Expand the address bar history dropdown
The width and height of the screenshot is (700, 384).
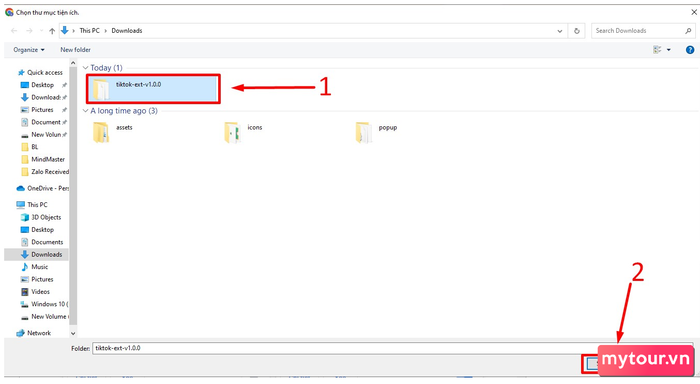coord(559,31)
